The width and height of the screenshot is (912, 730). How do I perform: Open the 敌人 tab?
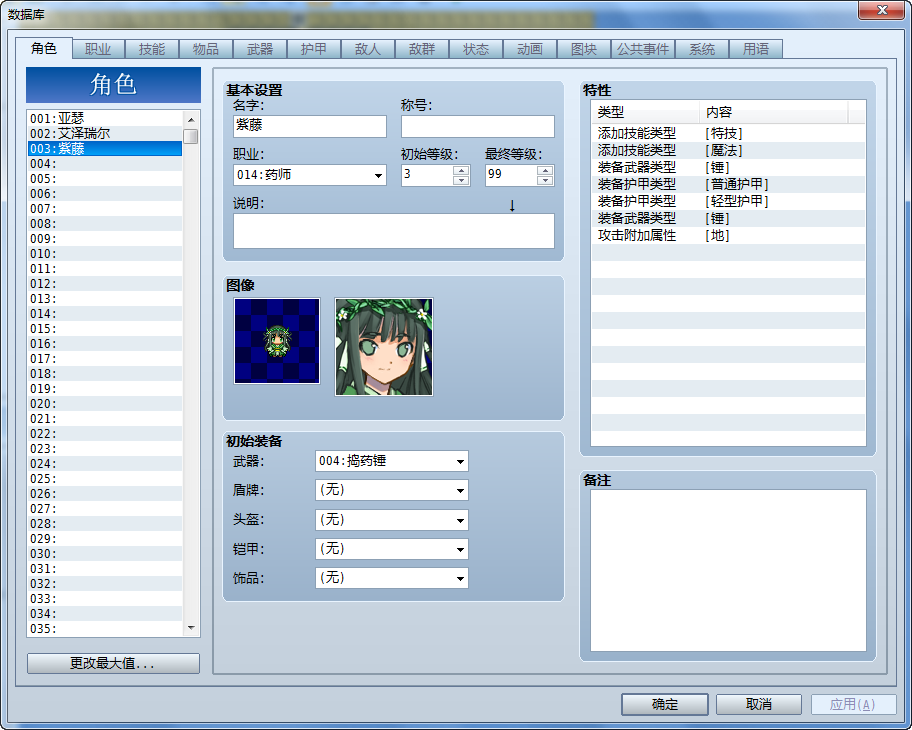coord(368,49)
